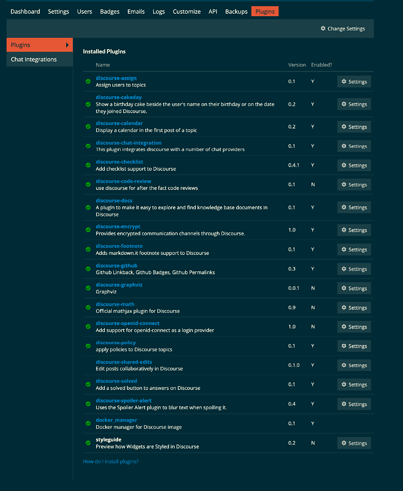Screen dimensions: 403x491
Task: Click green status icon beside discourse-math
Action: 88,307
